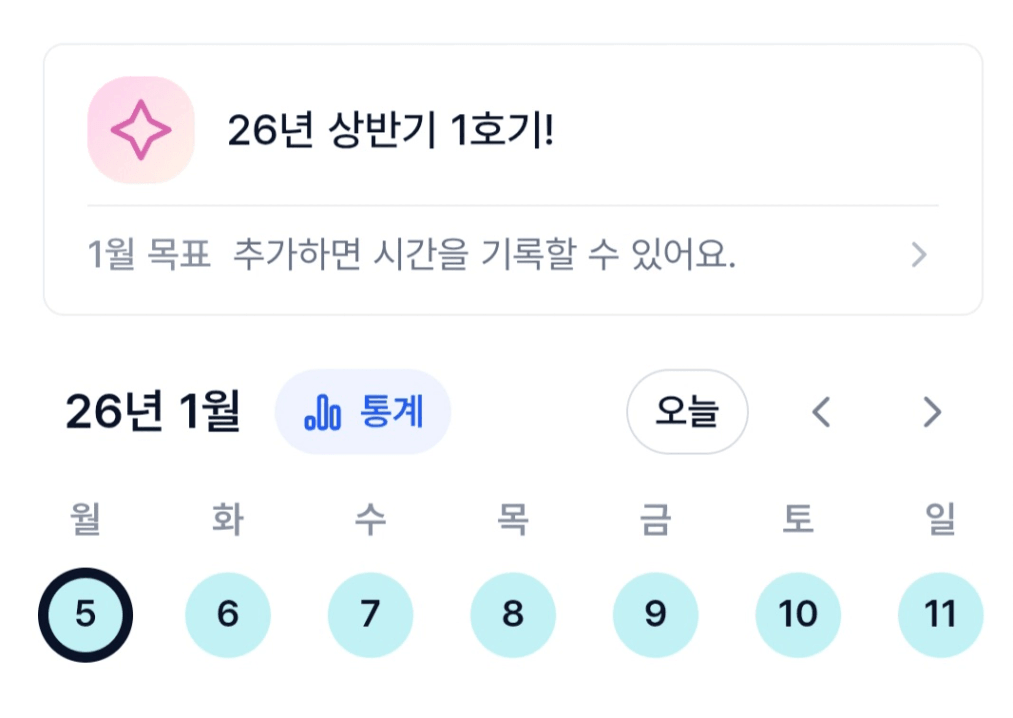Jump to today with 오늘 button
The height and width of the screenshot is (718, 1013).
pyautogui.click(x=687, y=412)
